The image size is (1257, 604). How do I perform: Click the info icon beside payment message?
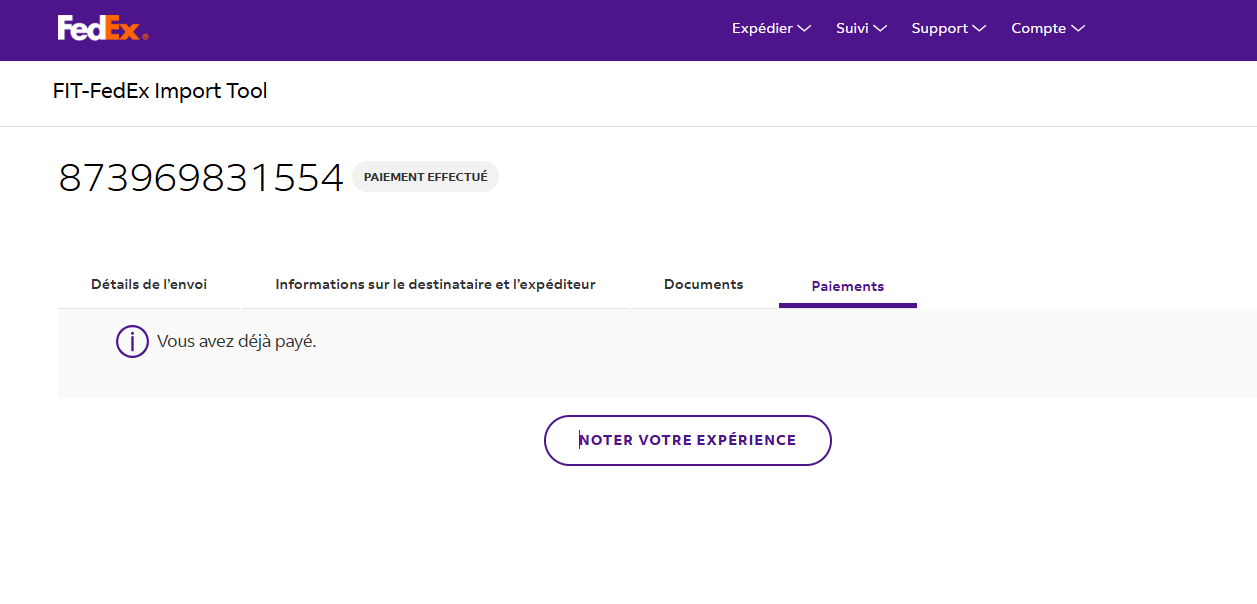(132, 342)
